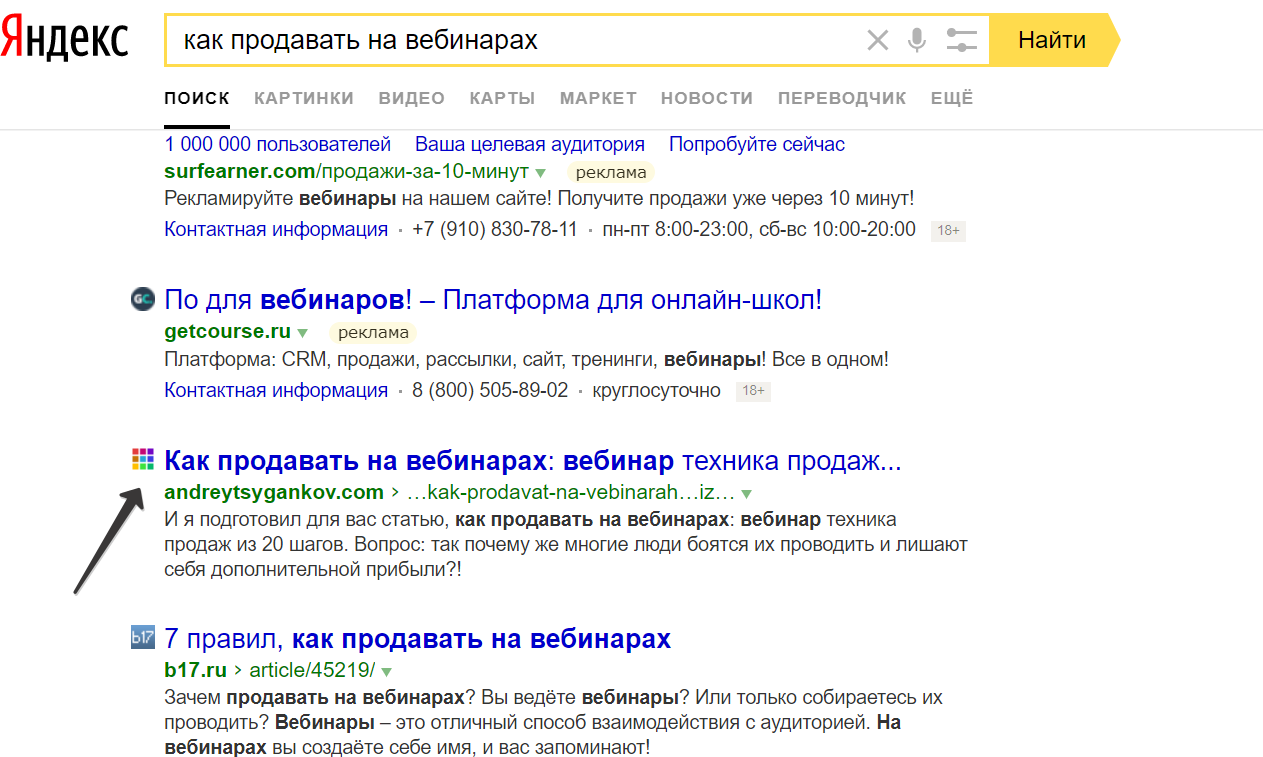Open the Новости tab
Image resolution: width=1263 pixels, height=757 pixels.
coord(707,98)
